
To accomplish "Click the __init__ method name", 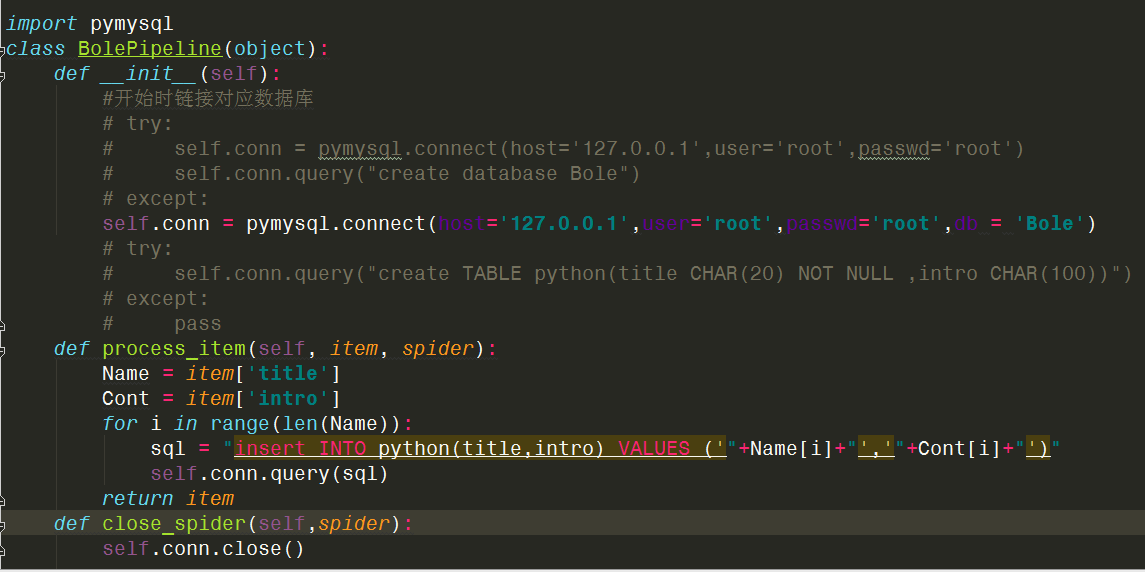I will coord(150,75).
